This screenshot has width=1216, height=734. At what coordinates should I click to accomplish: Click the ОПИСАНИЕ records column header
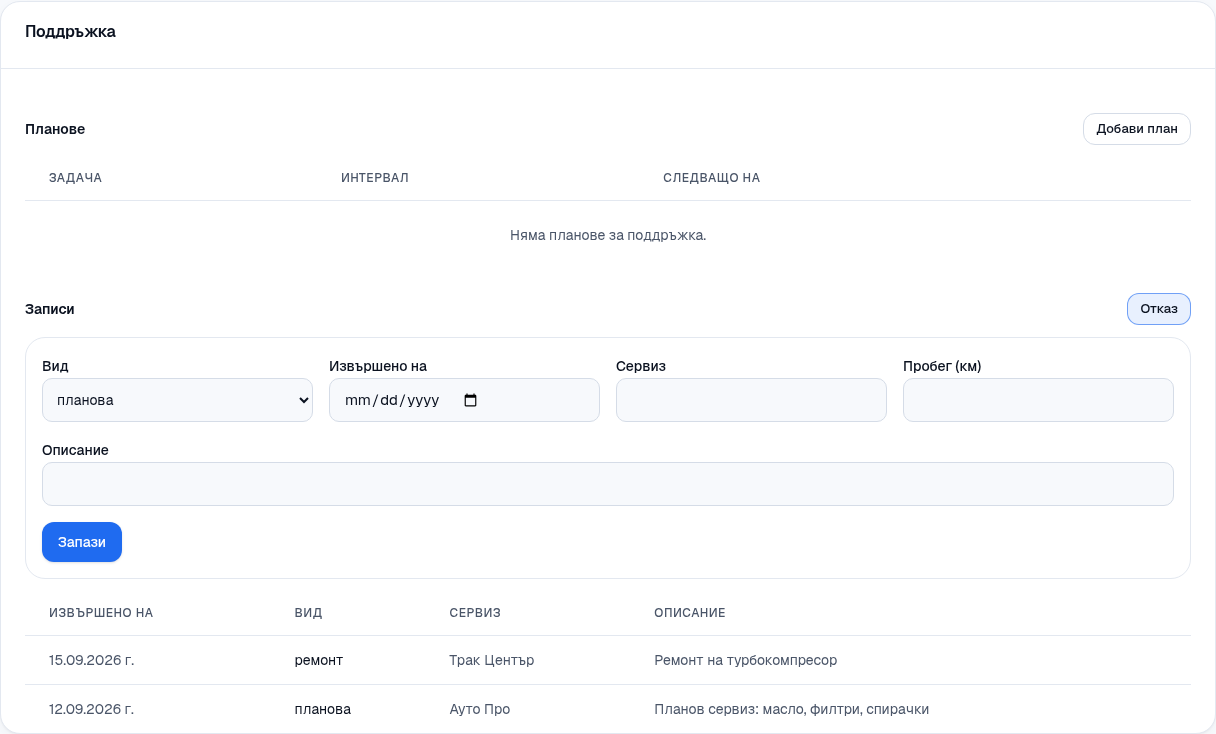(690, 613)
